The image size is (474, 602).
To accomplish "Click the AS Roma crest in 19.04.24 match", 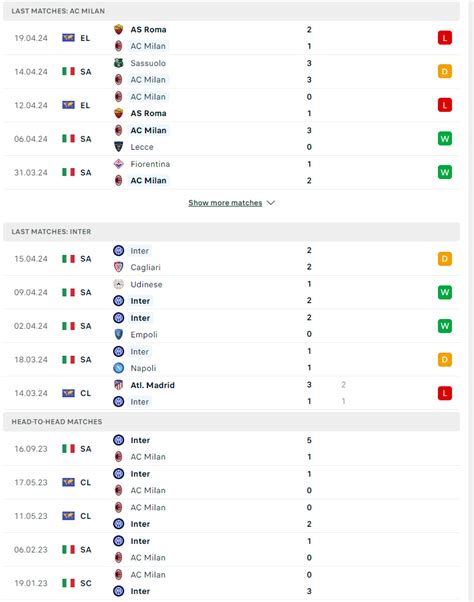I will tap(119, 29).
